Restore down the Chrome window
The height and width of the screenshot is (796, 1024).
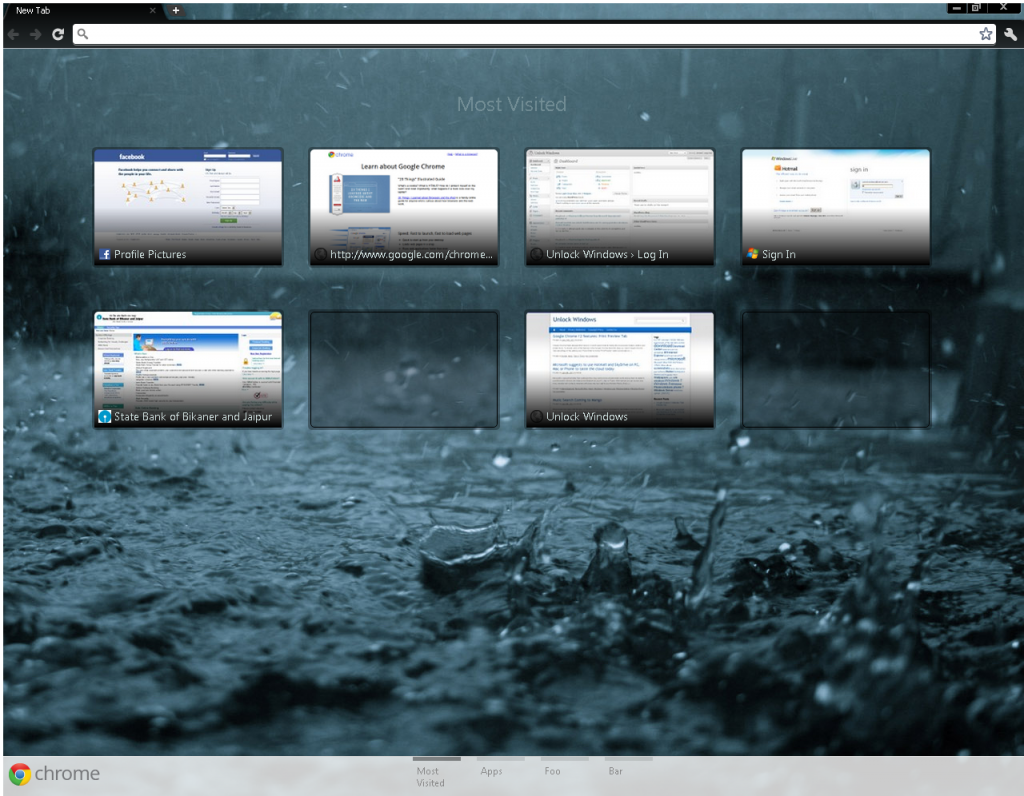coord(976,8)
